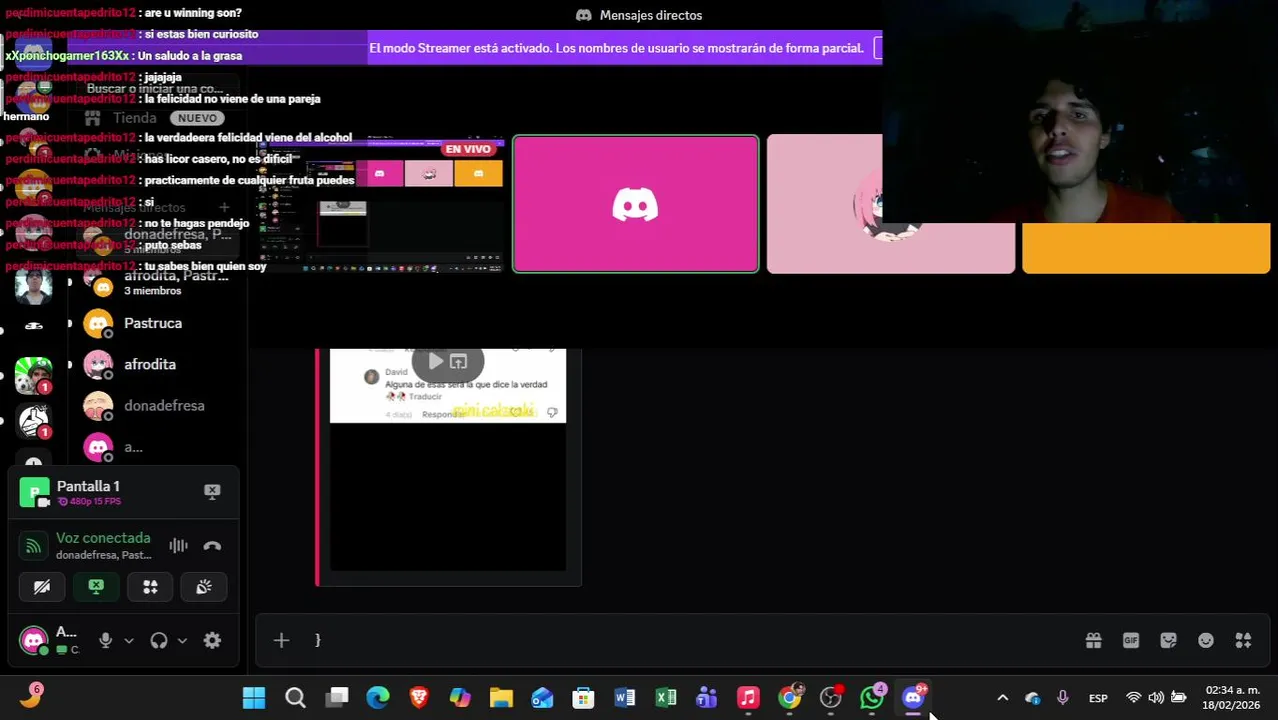Open the GIF picker

(1131, 641)
